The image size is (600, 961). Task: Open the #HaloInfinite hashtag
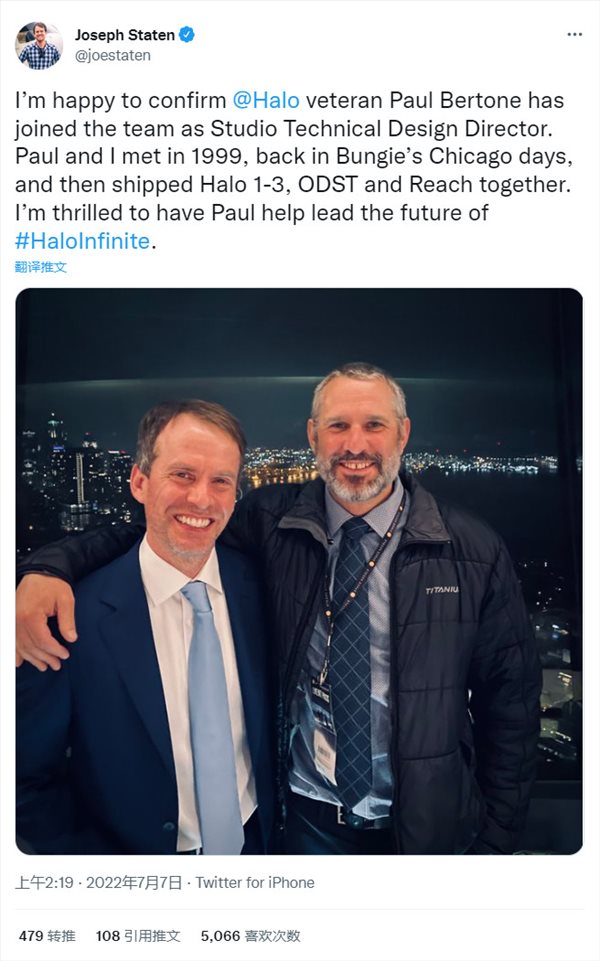coord(82,241)
